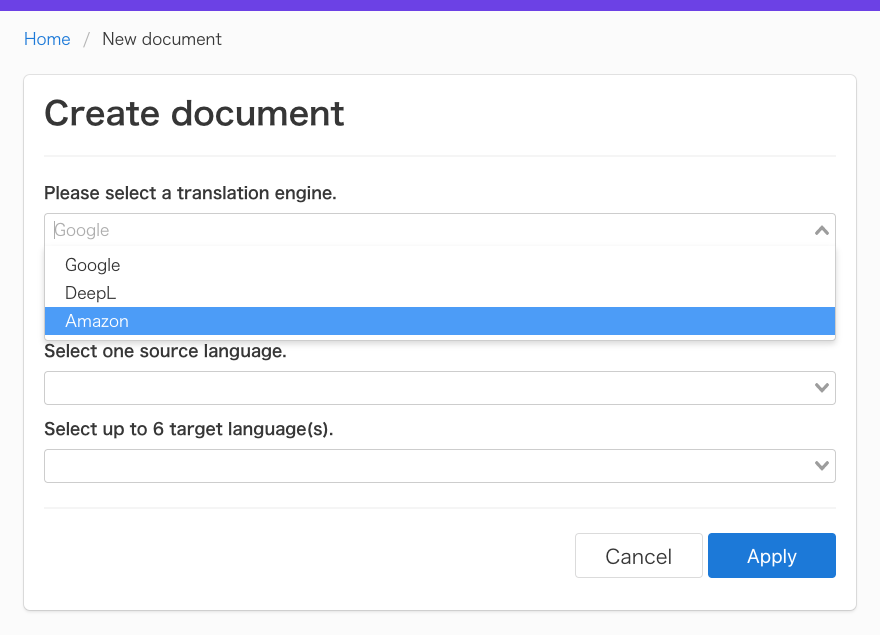Collapse the translation engine dropdown arrow
The image size is (880, 635).
point(822,230)
